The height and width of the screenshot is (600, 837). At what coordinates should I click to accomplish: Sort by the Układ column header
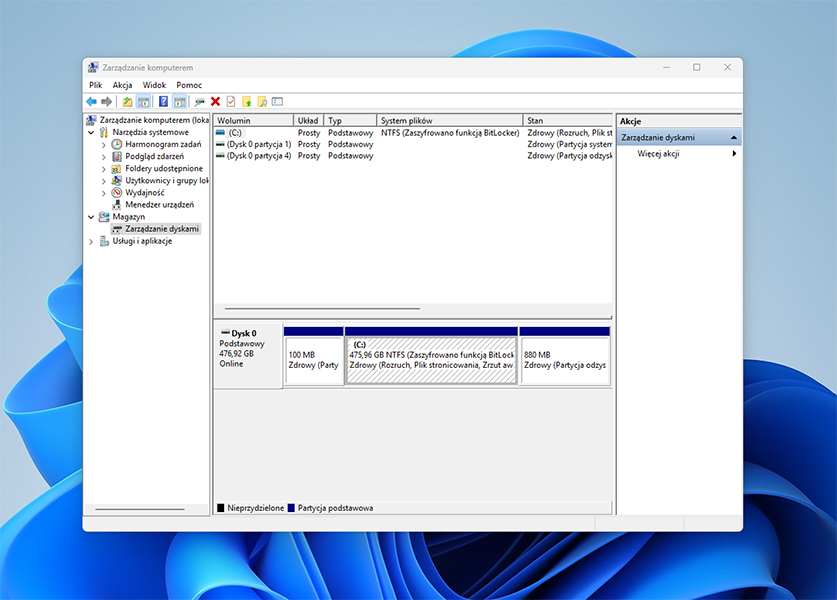tap(309, 121)
